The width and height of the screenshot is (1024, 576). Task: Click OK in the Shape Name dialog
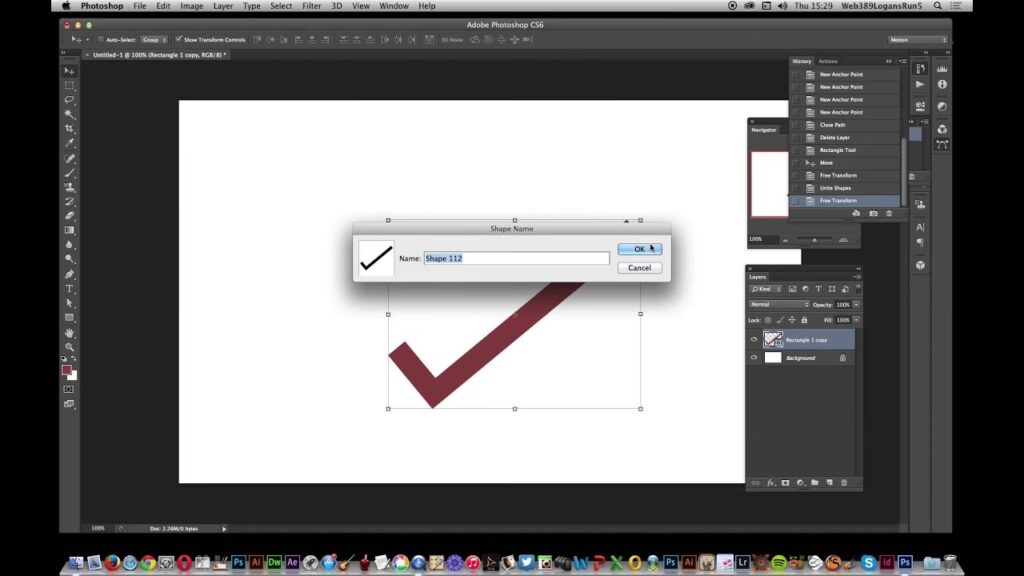pyautogui.click(x=639, y=249)
